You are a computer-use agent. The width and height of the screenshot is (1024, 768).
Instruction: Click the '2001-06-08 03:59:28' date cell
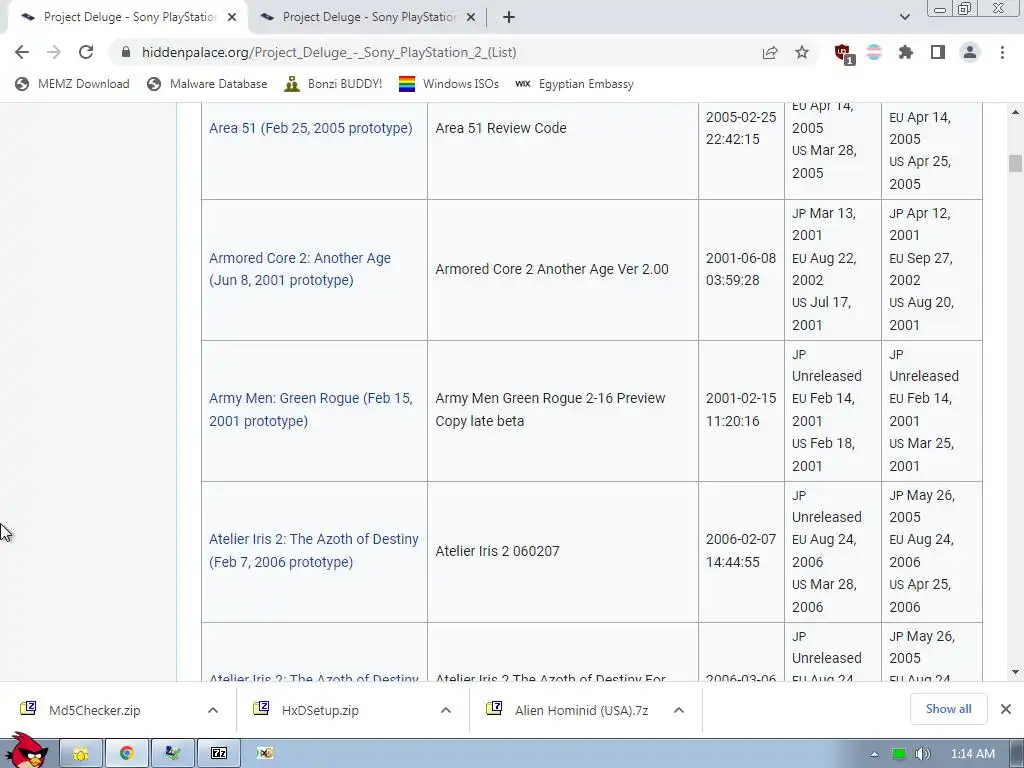pyautogui.click(x=741, y=269)
